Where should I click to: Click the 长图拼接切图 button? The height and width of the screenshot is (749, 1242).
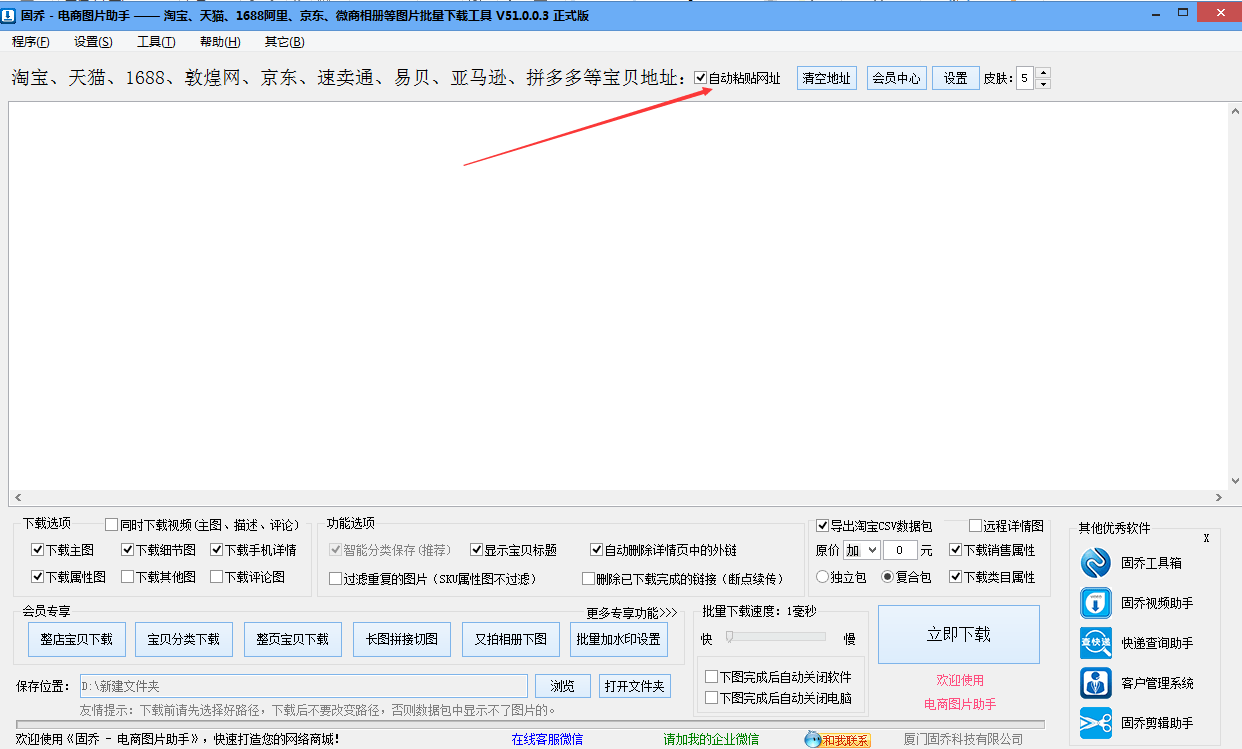point(401,639)
